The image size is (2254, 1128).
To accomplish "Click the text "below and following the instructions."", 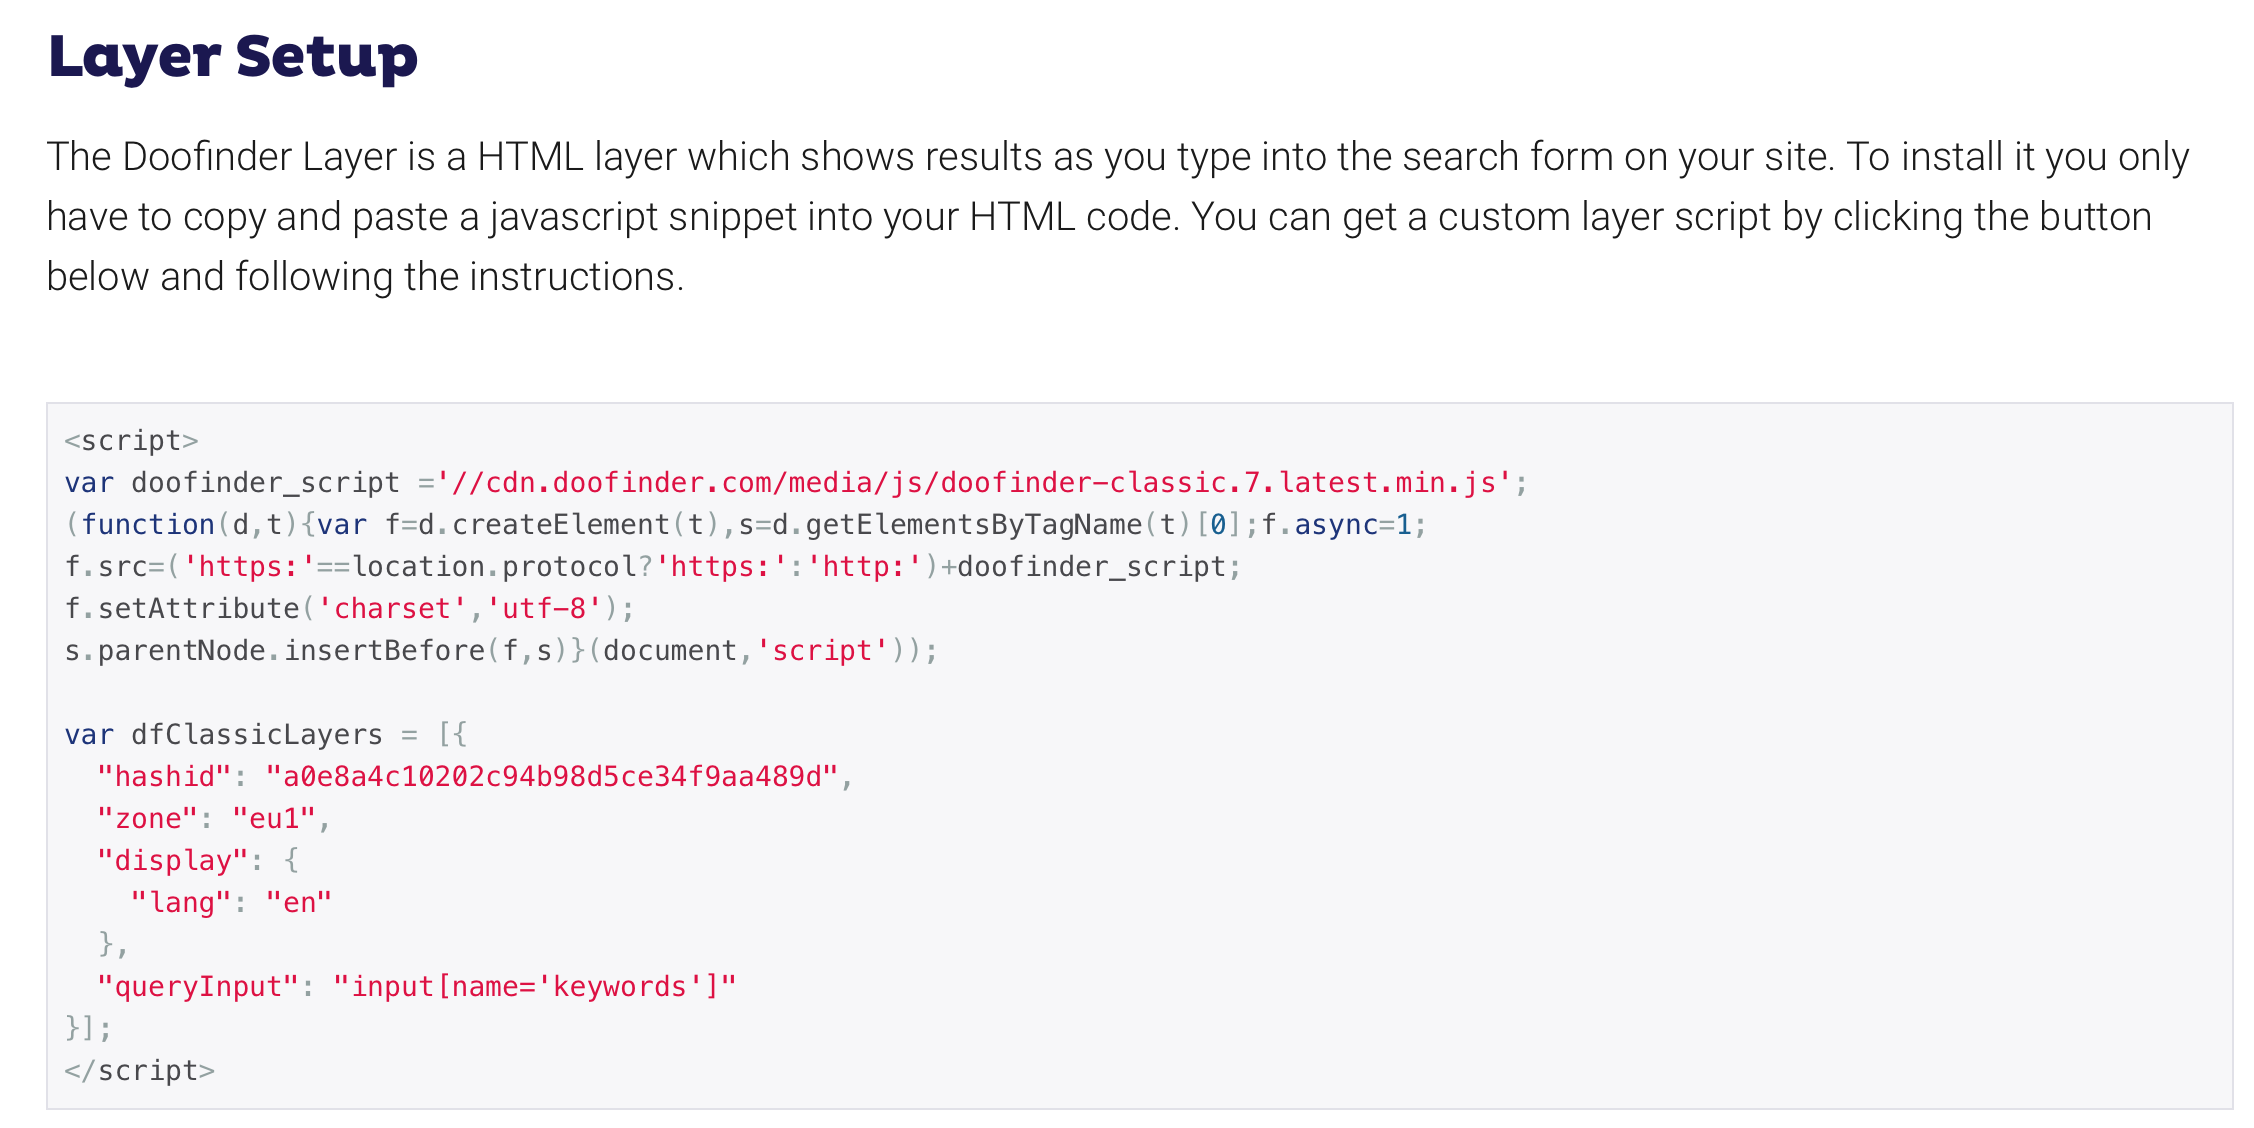I will [x=365, y=277].
